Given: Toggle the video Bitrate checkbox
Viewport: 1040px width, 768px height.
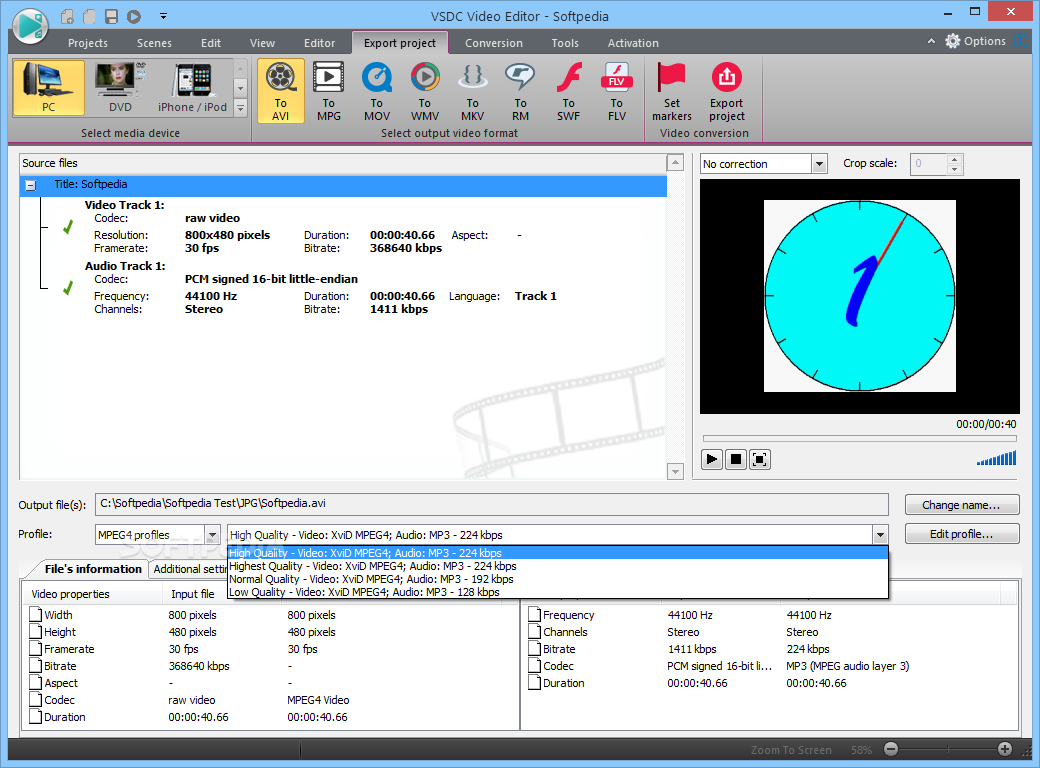Looking at the screenshot, I should [x=36, y=666].
